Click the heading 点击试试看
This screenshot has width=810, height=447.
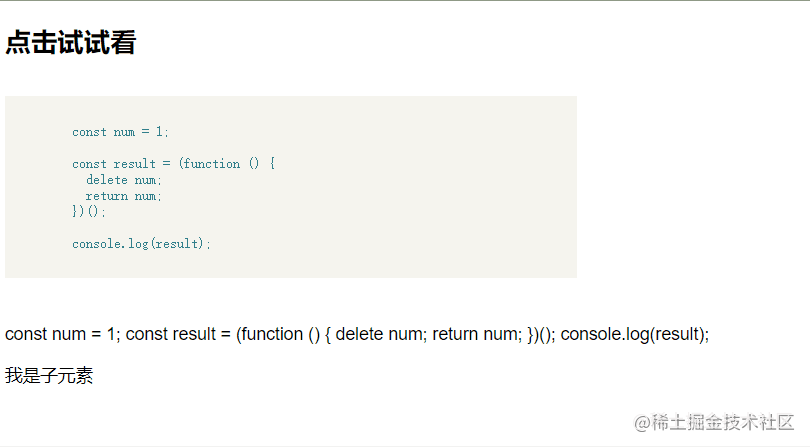pyautogui.click(x=71, y=42)
